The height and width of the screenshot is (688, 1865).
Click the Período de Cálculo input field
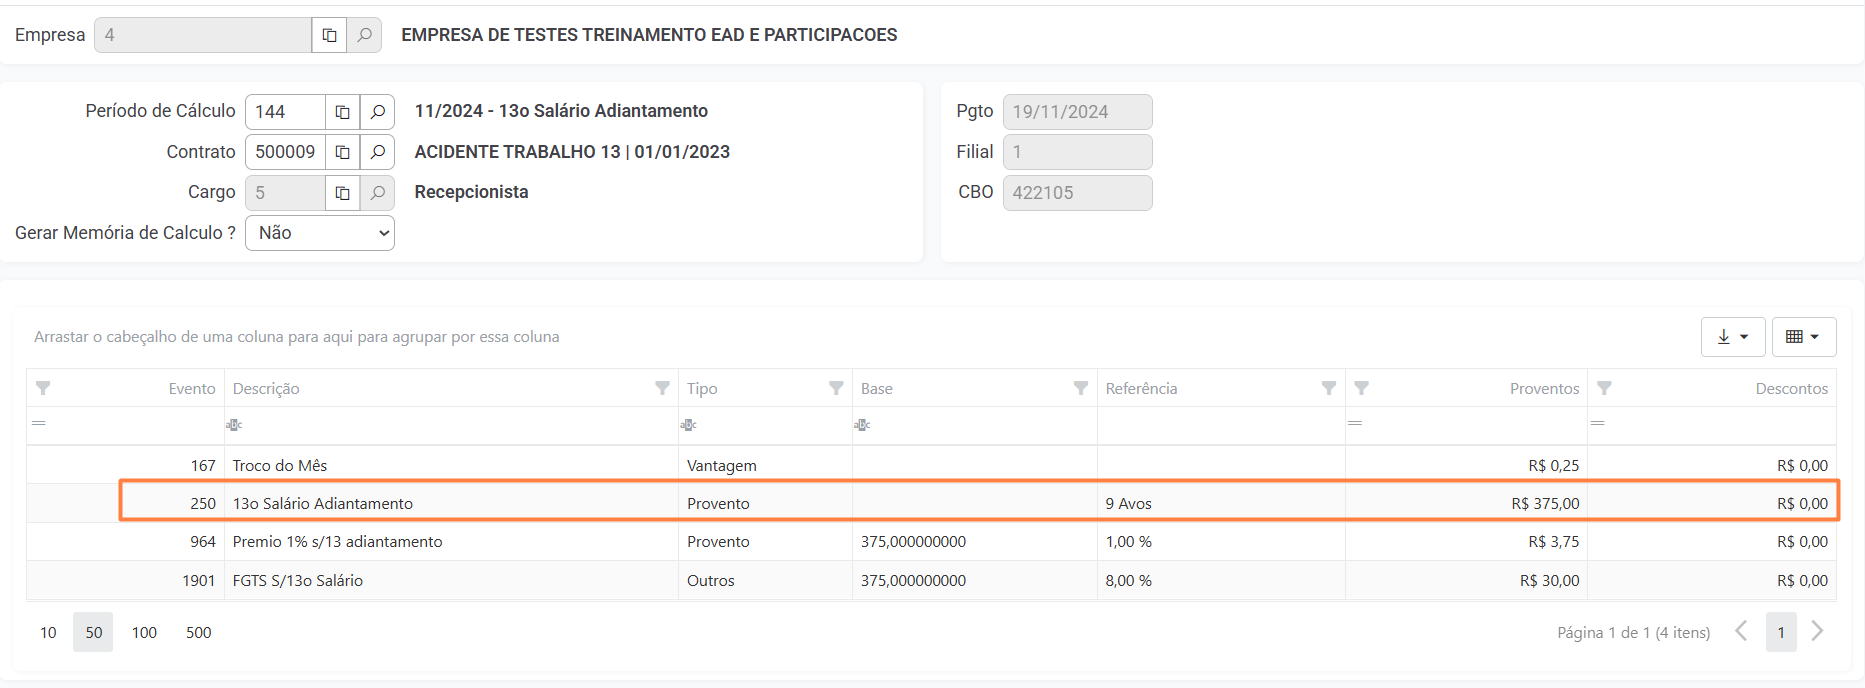(284, 112)
